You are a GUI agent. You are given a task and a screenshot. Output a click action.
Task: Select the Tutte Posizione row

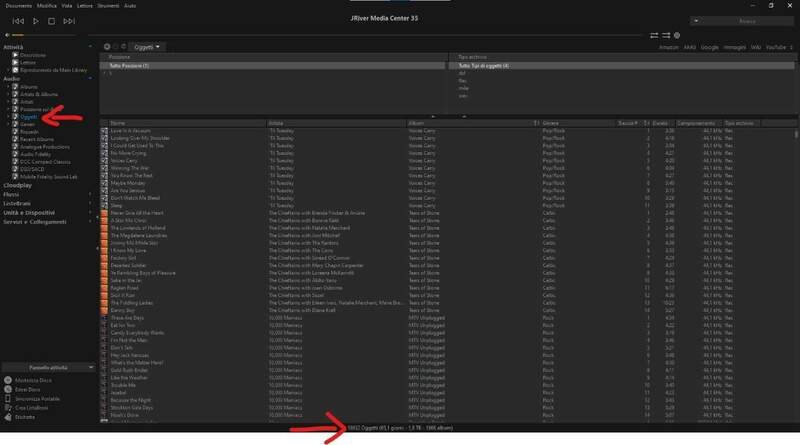coord(272,66)
